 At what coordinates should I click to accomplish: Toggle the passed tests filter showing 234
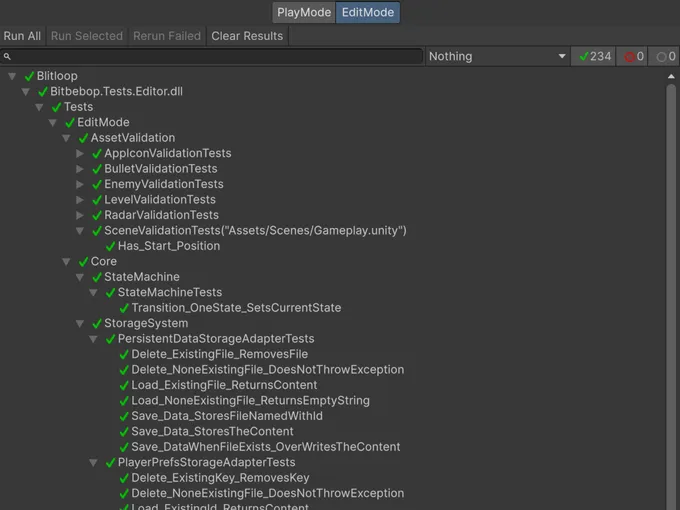click(x=593, y=57)
